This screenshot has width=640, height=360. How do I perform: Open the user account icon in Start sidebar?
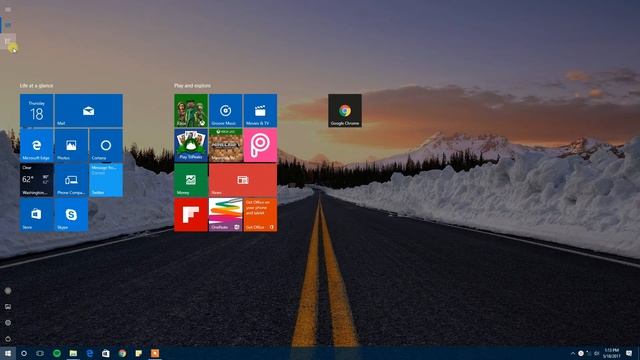tap(8, 291)
